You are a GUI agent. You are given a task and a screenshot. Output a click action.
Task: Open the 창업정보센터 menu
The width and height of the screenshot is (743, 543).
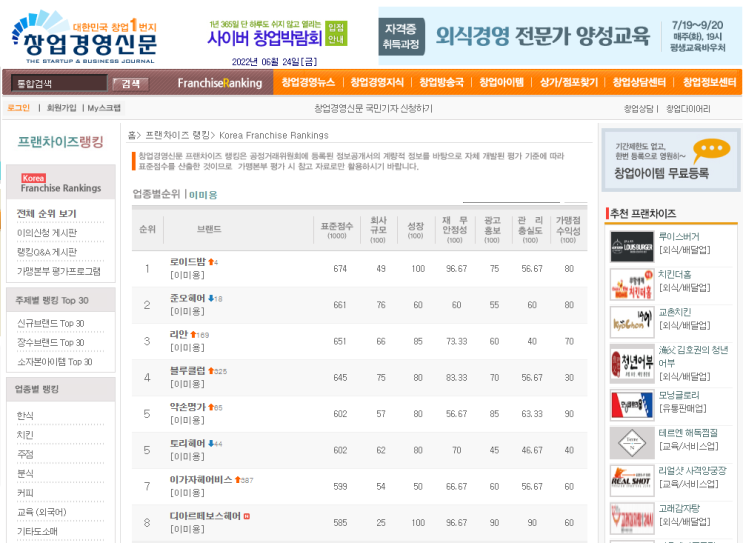click(x=709, y=82)
